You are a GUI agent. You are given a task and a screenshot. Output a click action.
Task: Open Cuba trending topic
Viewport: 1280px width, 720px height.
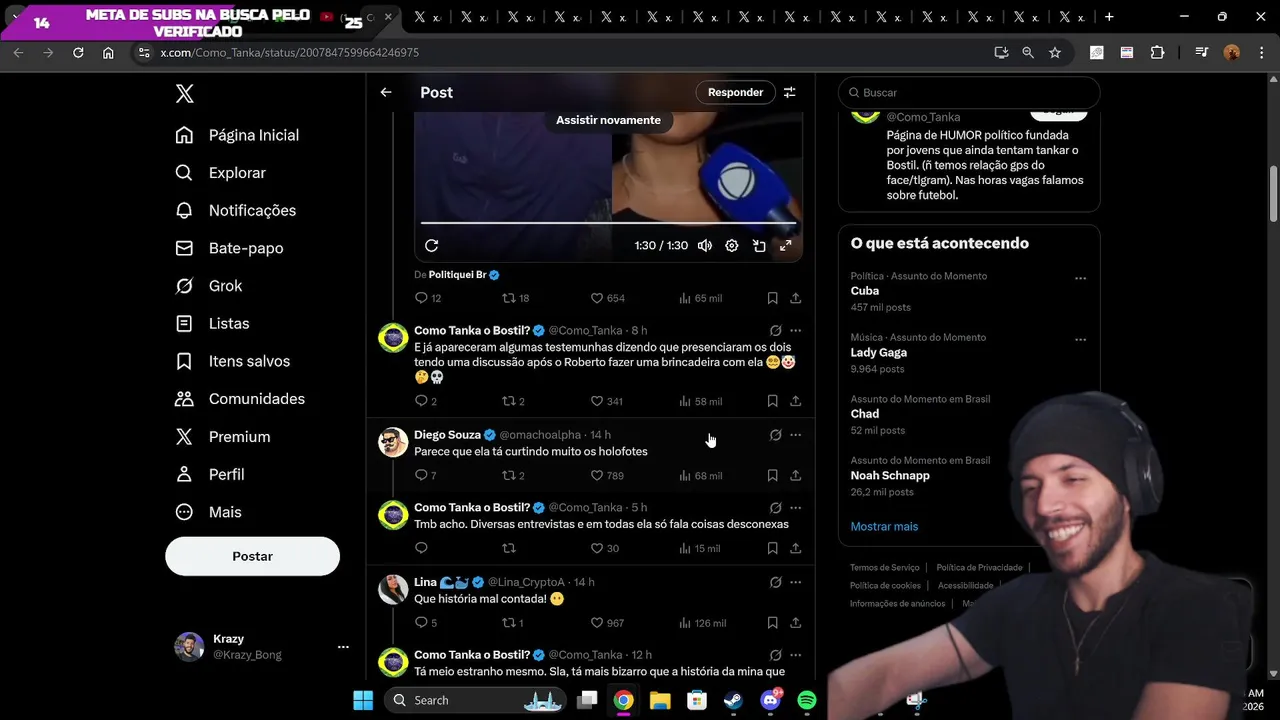[x=865, y=291]
